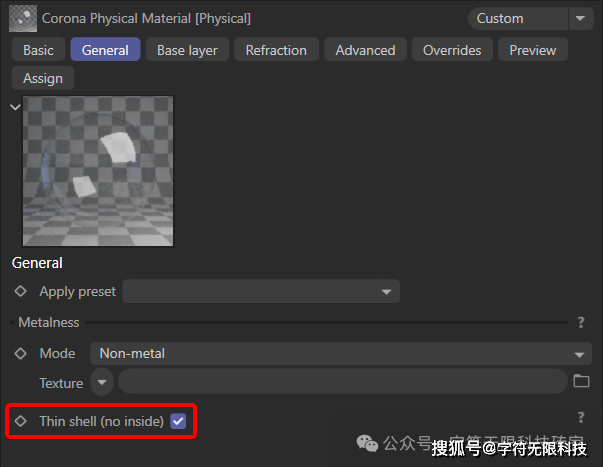Image resolution: width=603 pixels, height=467 pixels.
Task: Open the Mode dropdown showing Non-metal
Action: 340,353
